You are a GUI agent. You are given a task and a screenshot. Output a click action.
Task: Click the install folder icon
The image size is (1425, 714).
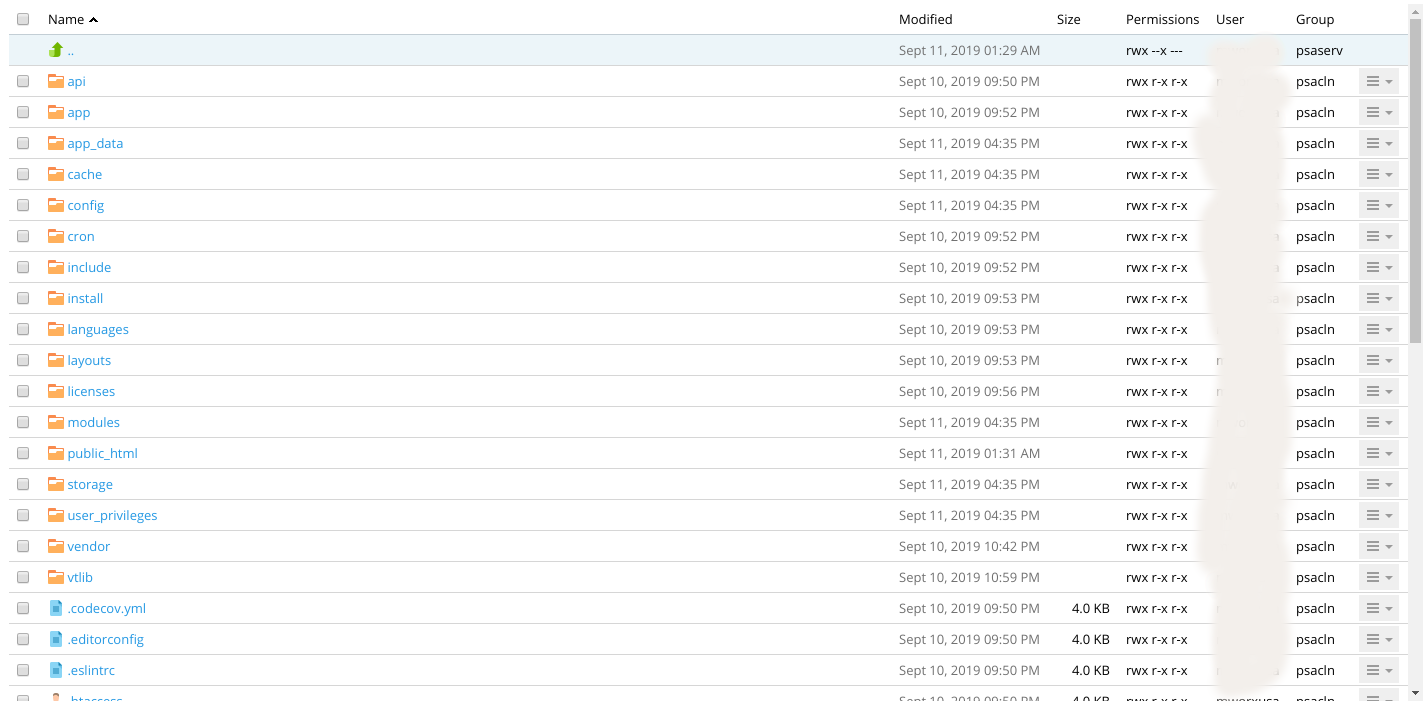pos(56,298)
